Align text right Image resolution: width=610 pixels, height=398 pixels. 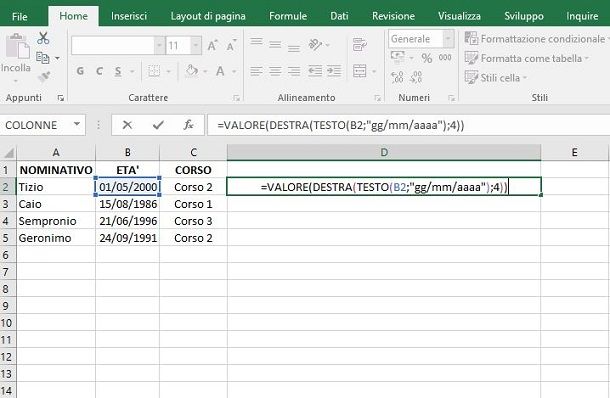(x=294, y=71)
